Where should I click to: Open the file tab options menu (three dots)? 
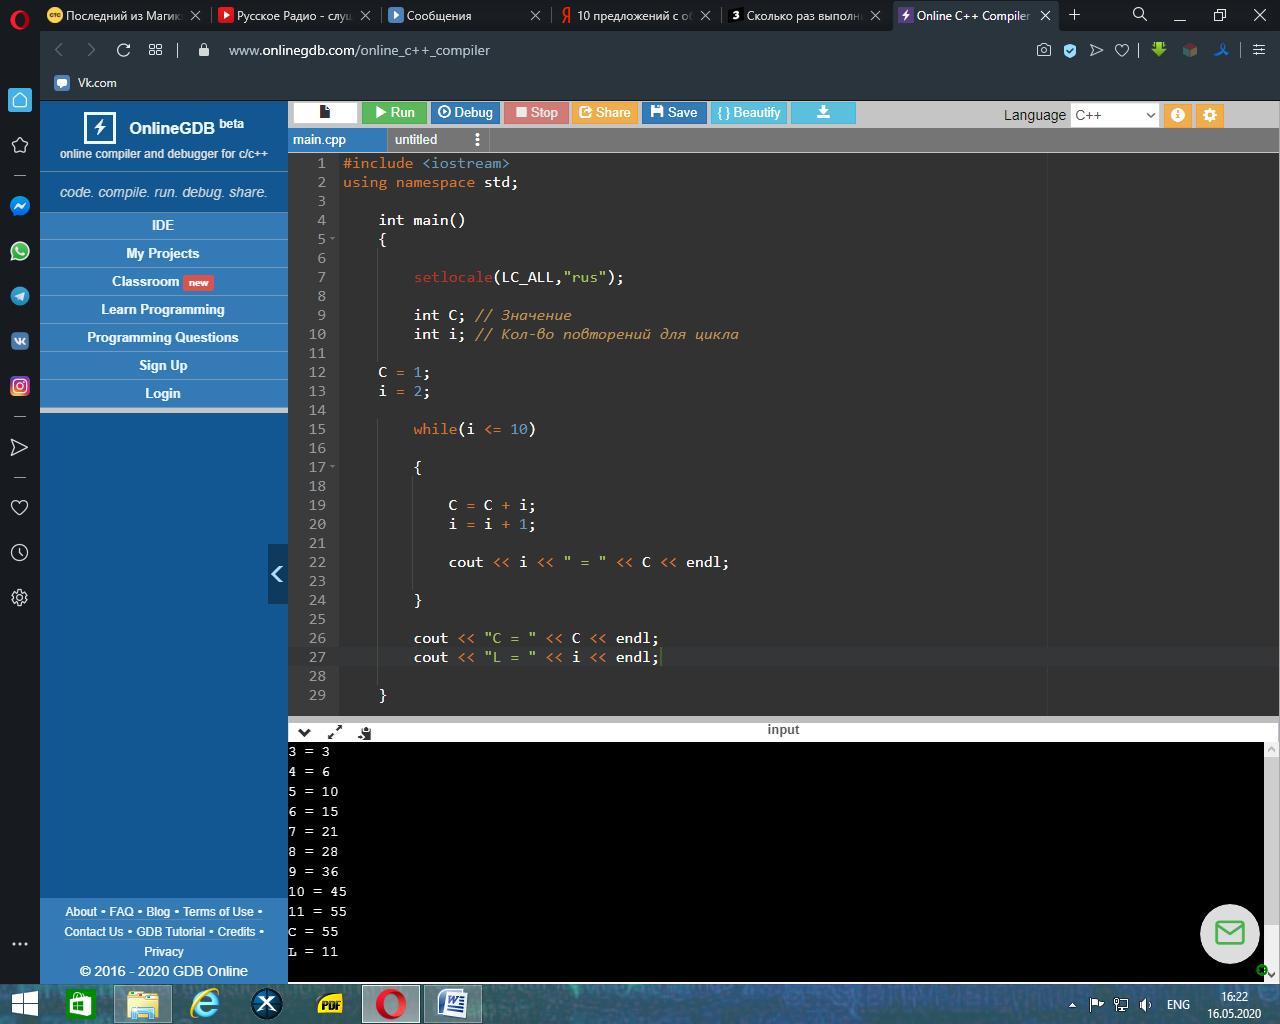[x=477, y=140]
